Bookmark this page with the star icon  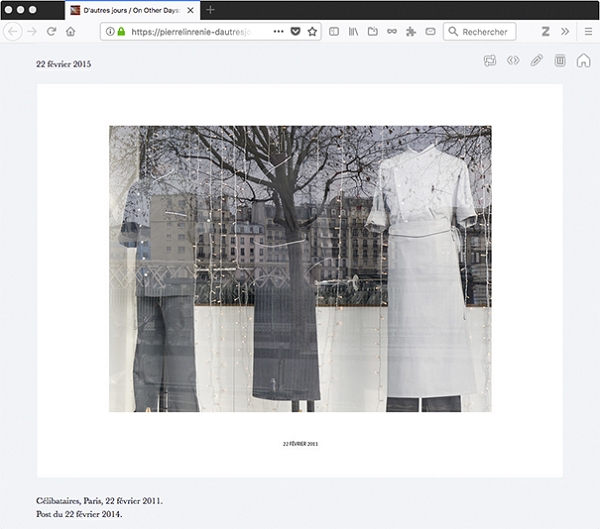(x=313, y=32)
